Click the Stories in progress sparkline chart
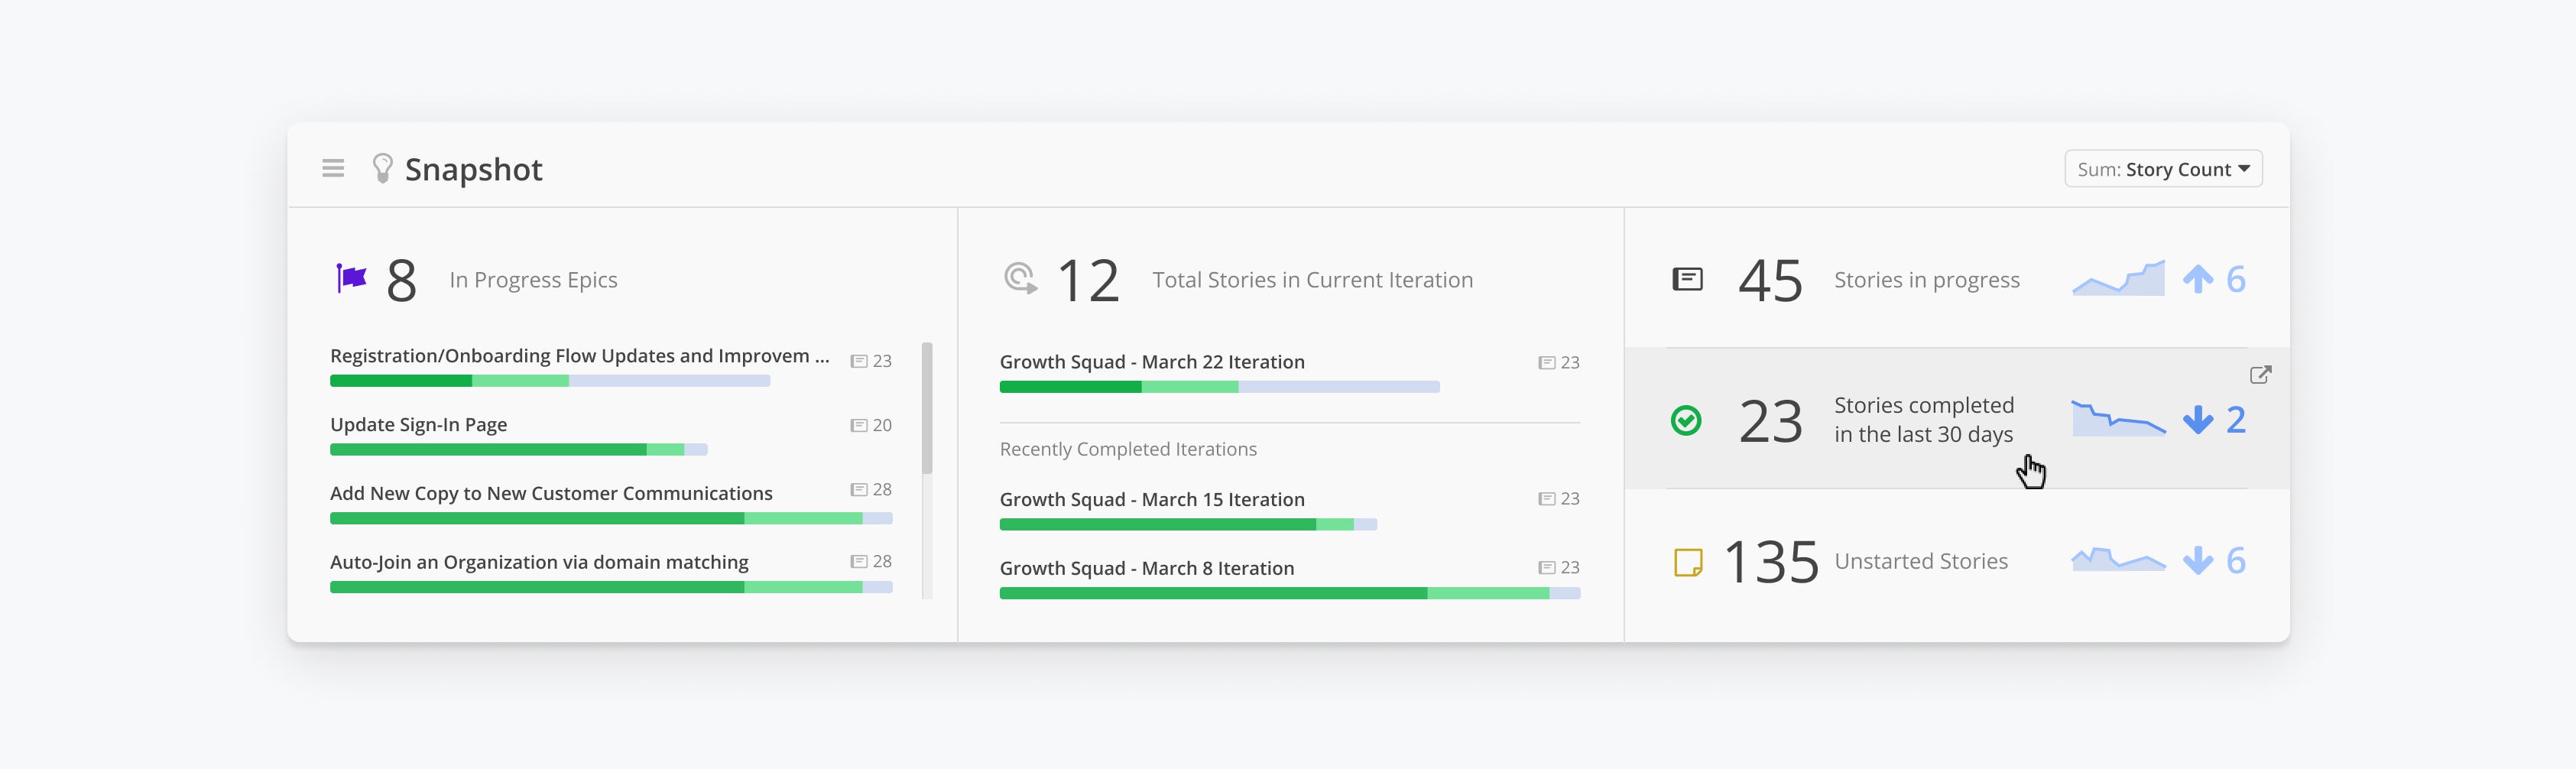 click(x=2118, y=278)
